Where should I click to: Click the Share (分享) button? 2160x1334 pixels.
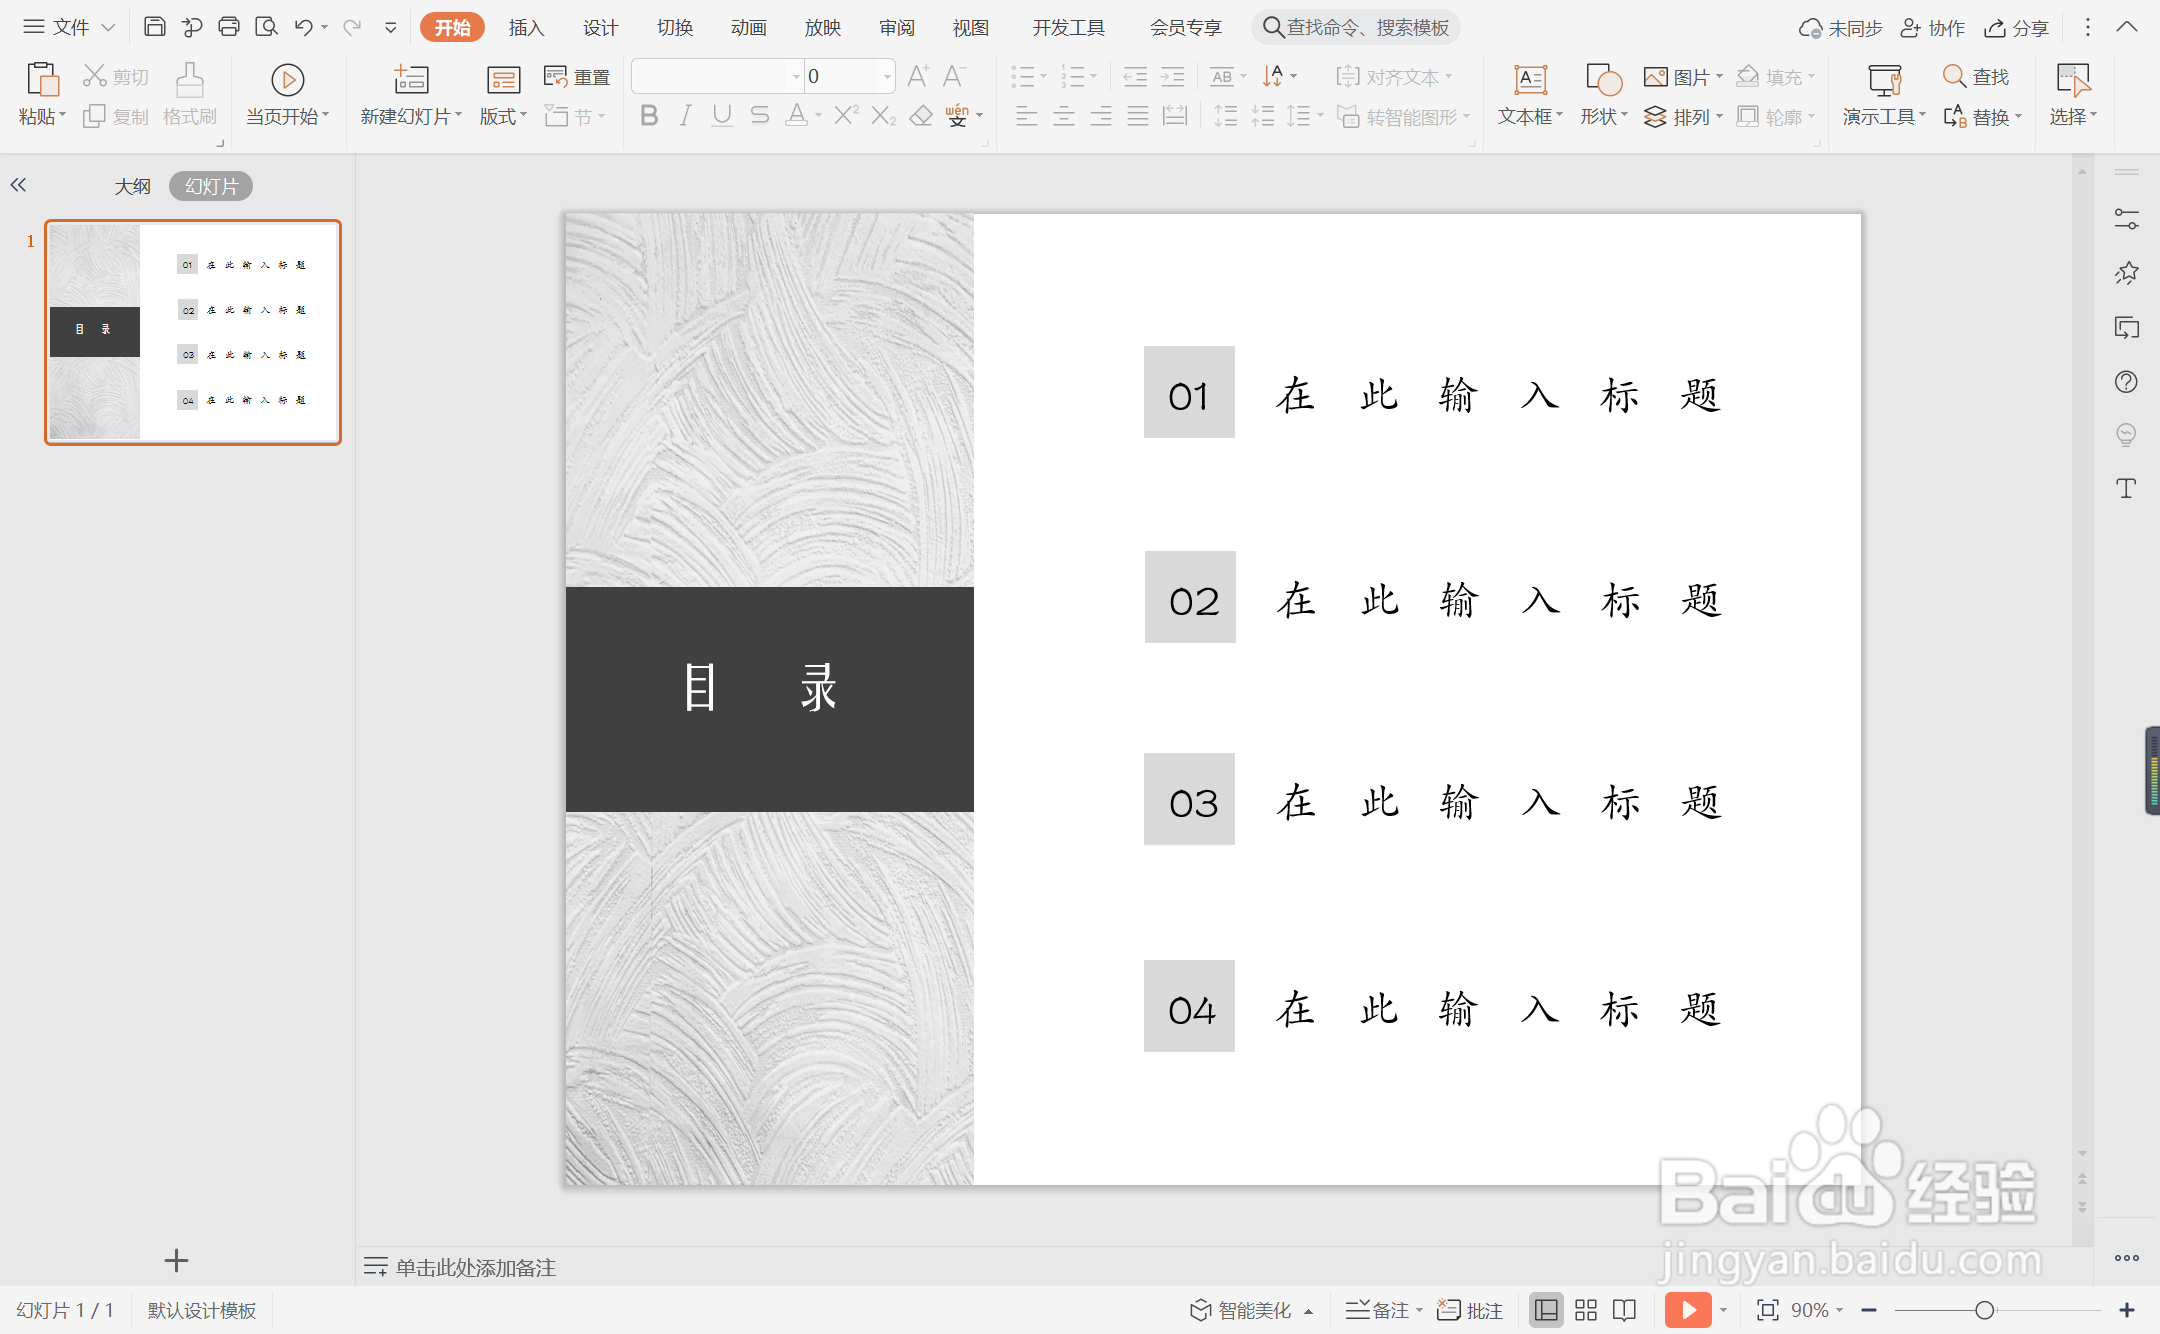pos(2017,28)
